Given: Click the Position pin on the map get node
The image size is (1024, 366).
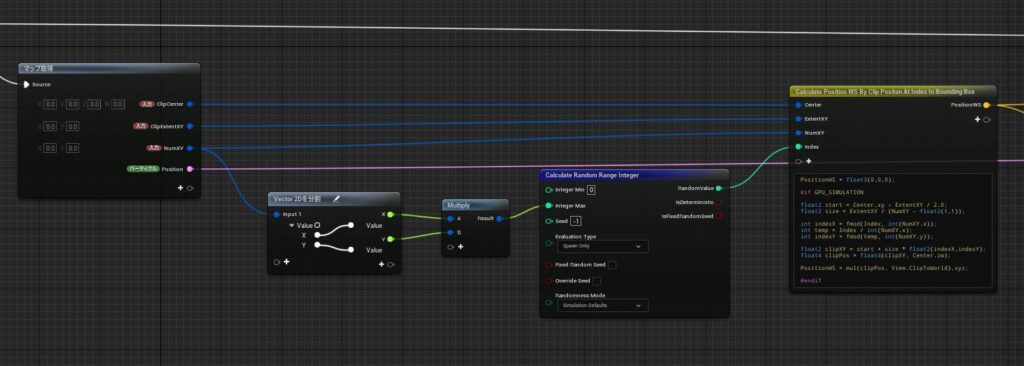Looking at the screenshot, I should [190, 169].
